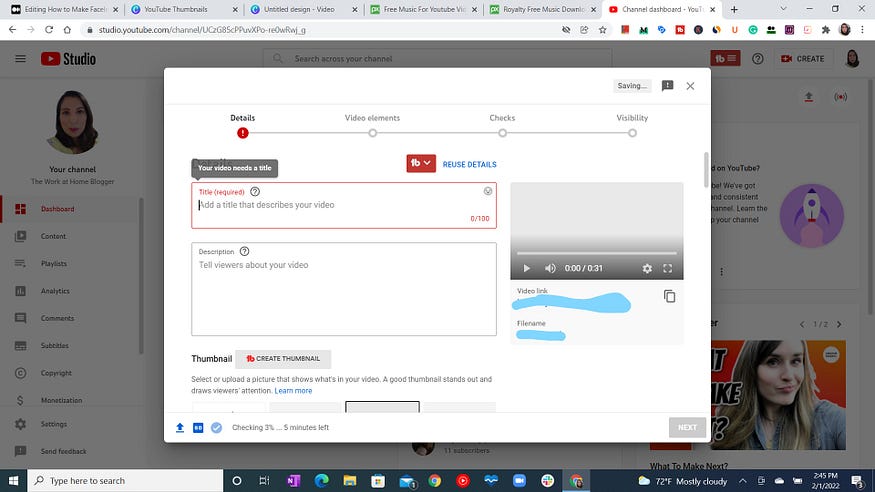Open Dashboard in the sidebar
Image resolution: width=875 pixels, height=492 pixels.
71,209
